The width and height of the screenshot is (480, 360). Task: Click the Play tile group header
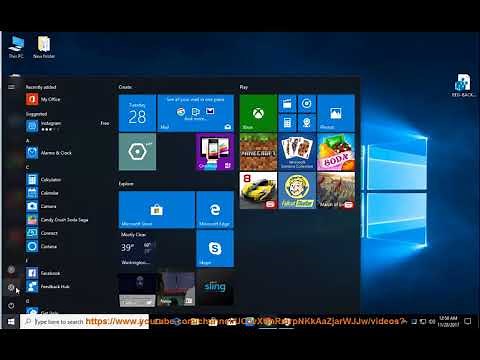pos(244,87)
